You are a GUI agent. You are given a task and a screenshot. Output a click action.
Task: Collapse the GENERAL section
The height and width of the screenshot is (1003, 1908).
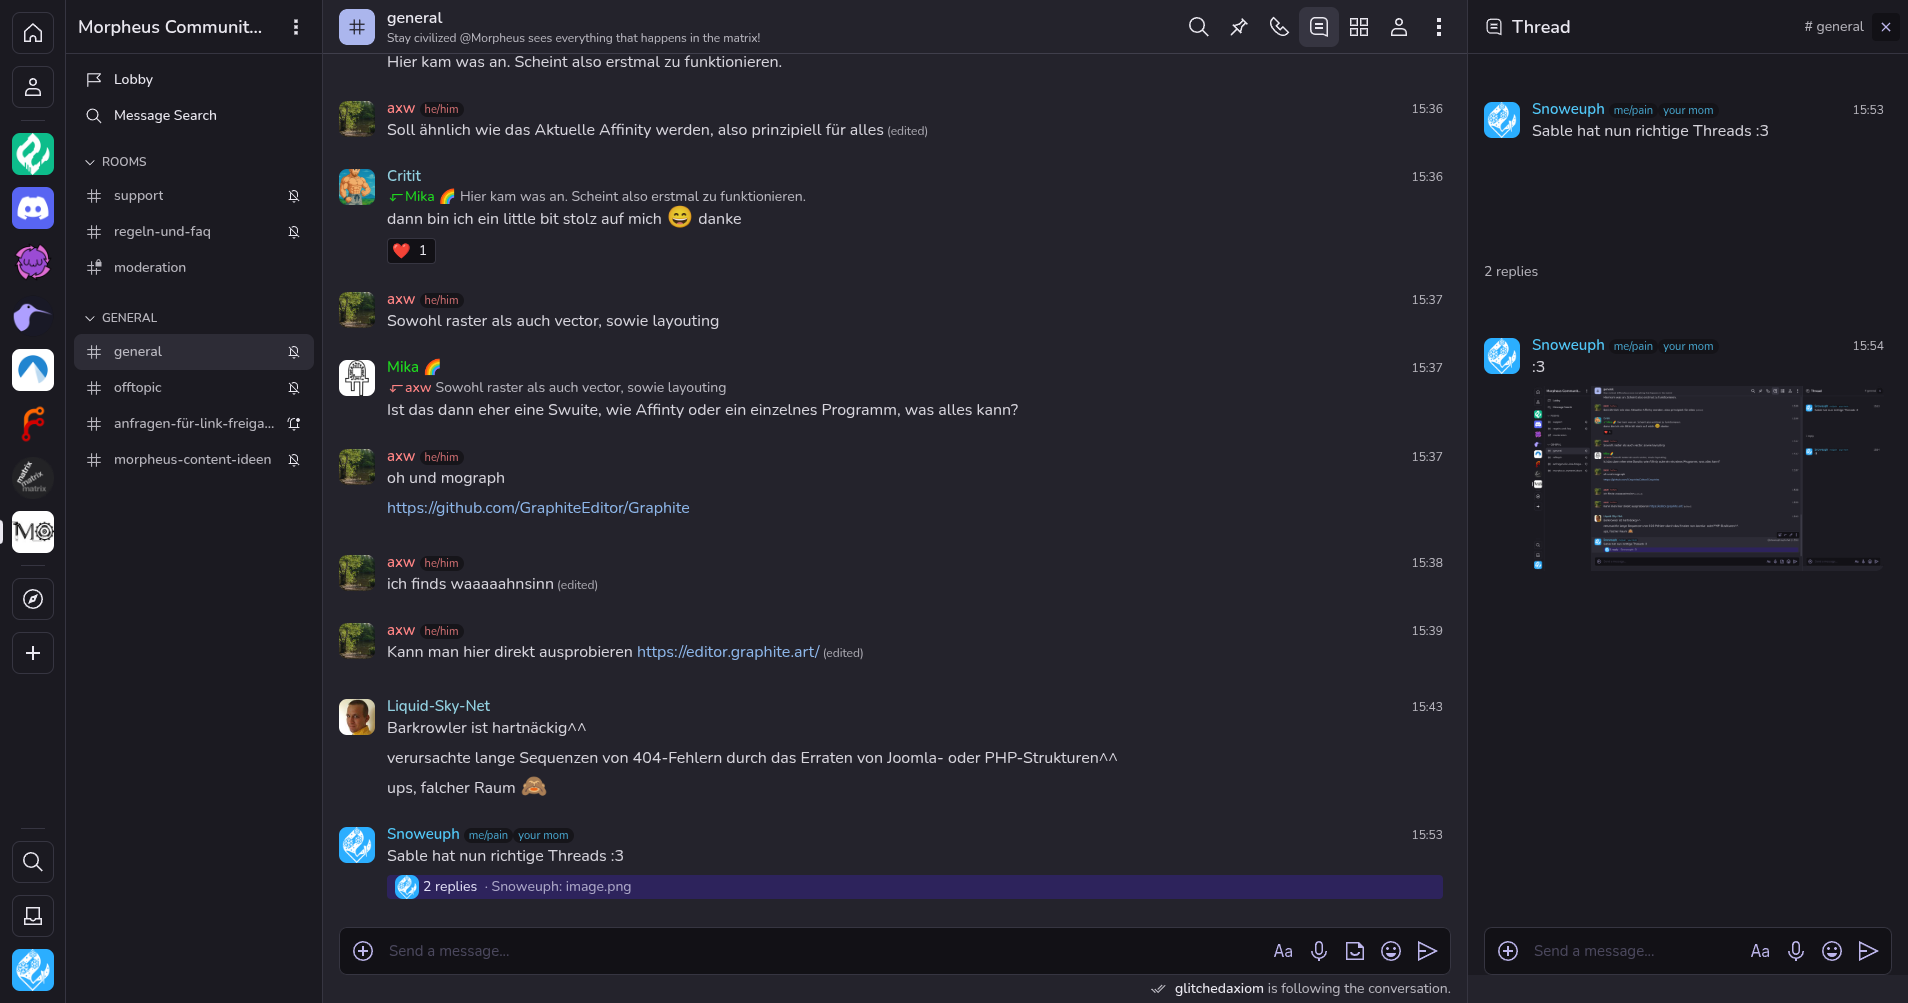coord(90,317)
